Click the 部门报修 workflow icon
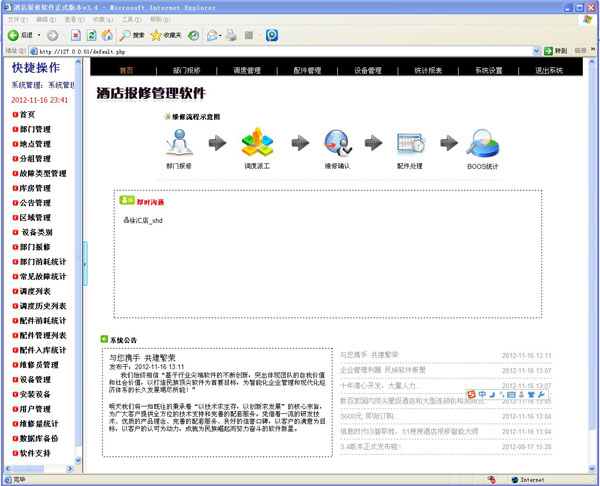 tap(179, 142)
